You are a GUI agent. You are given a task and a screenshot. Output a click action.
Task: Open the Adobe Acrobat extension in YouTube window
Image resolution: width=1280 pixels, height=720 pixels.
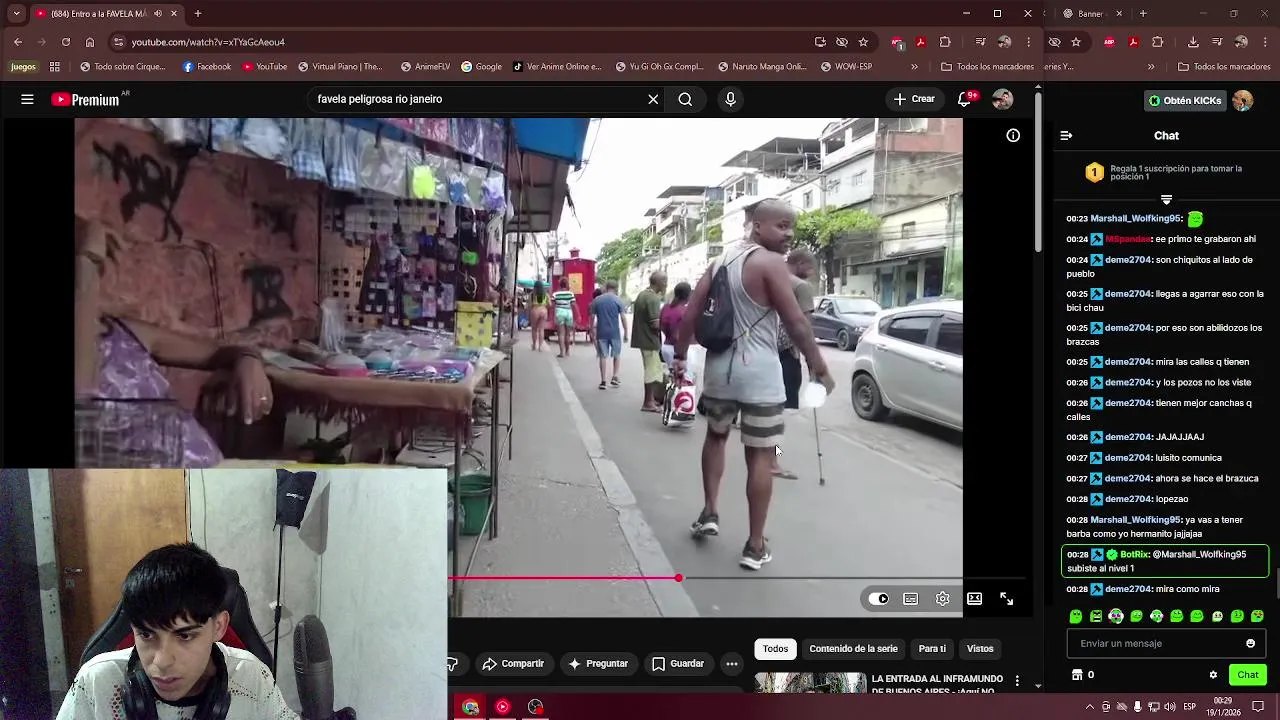click(x=920, y=42)
